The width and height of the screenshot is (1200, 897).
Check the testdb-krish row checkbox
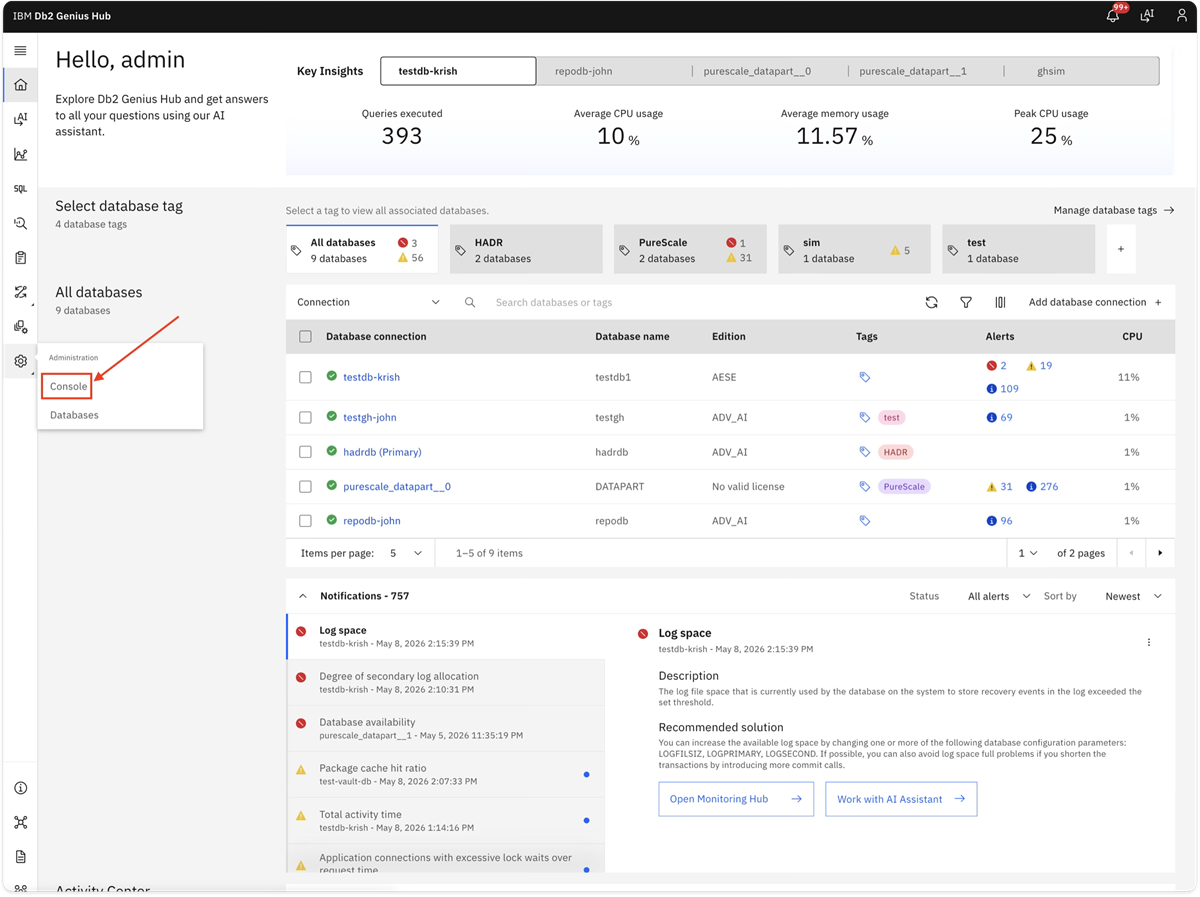click(305, 377)
